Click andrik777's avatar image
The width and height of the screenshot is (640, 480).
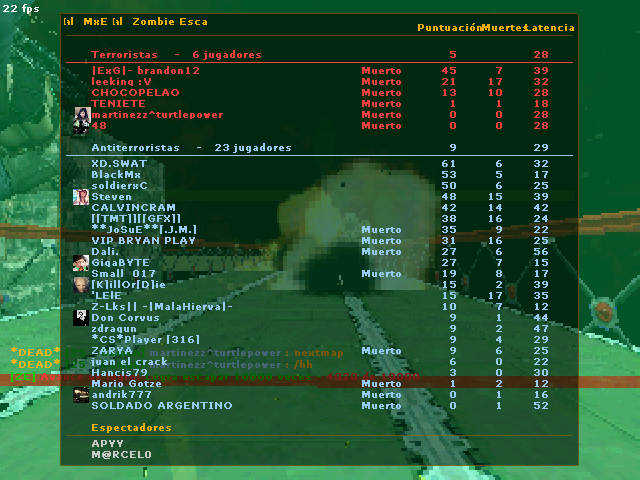[x=81, y=395]
